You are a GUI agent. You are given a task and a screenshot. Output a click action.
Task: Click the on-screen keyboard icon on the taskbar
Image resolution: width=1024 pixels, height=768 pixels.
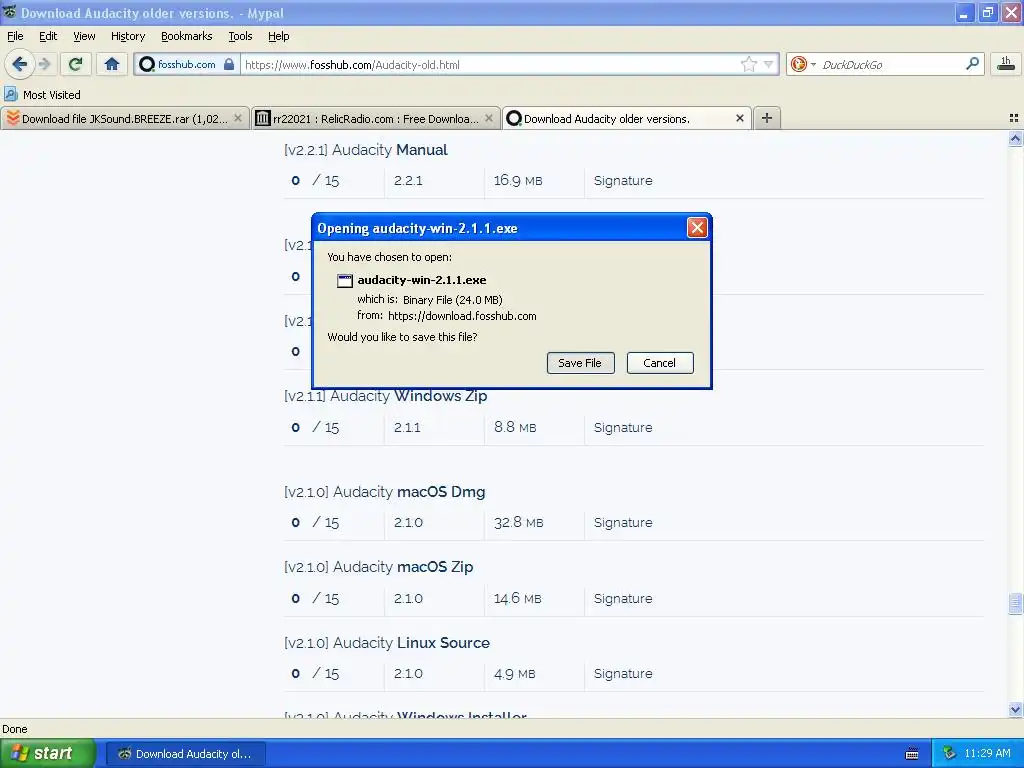[912, 754]
